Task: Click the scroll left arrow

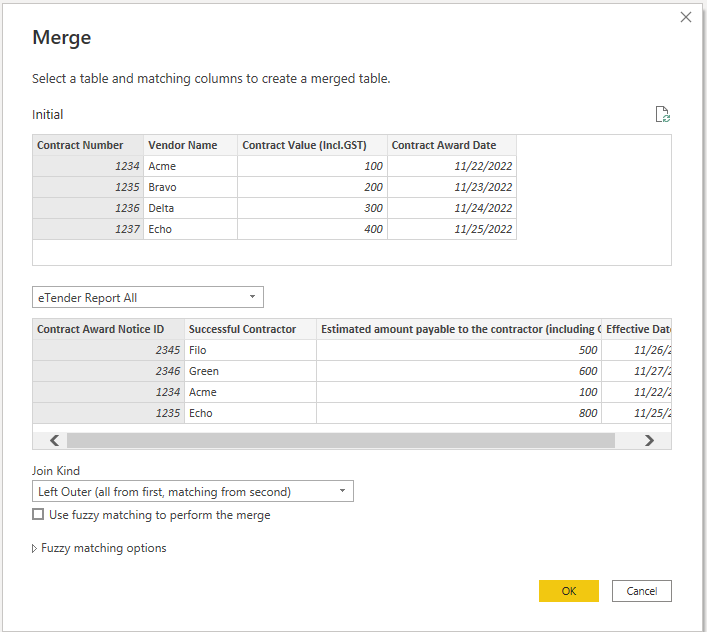Action: 55,440
